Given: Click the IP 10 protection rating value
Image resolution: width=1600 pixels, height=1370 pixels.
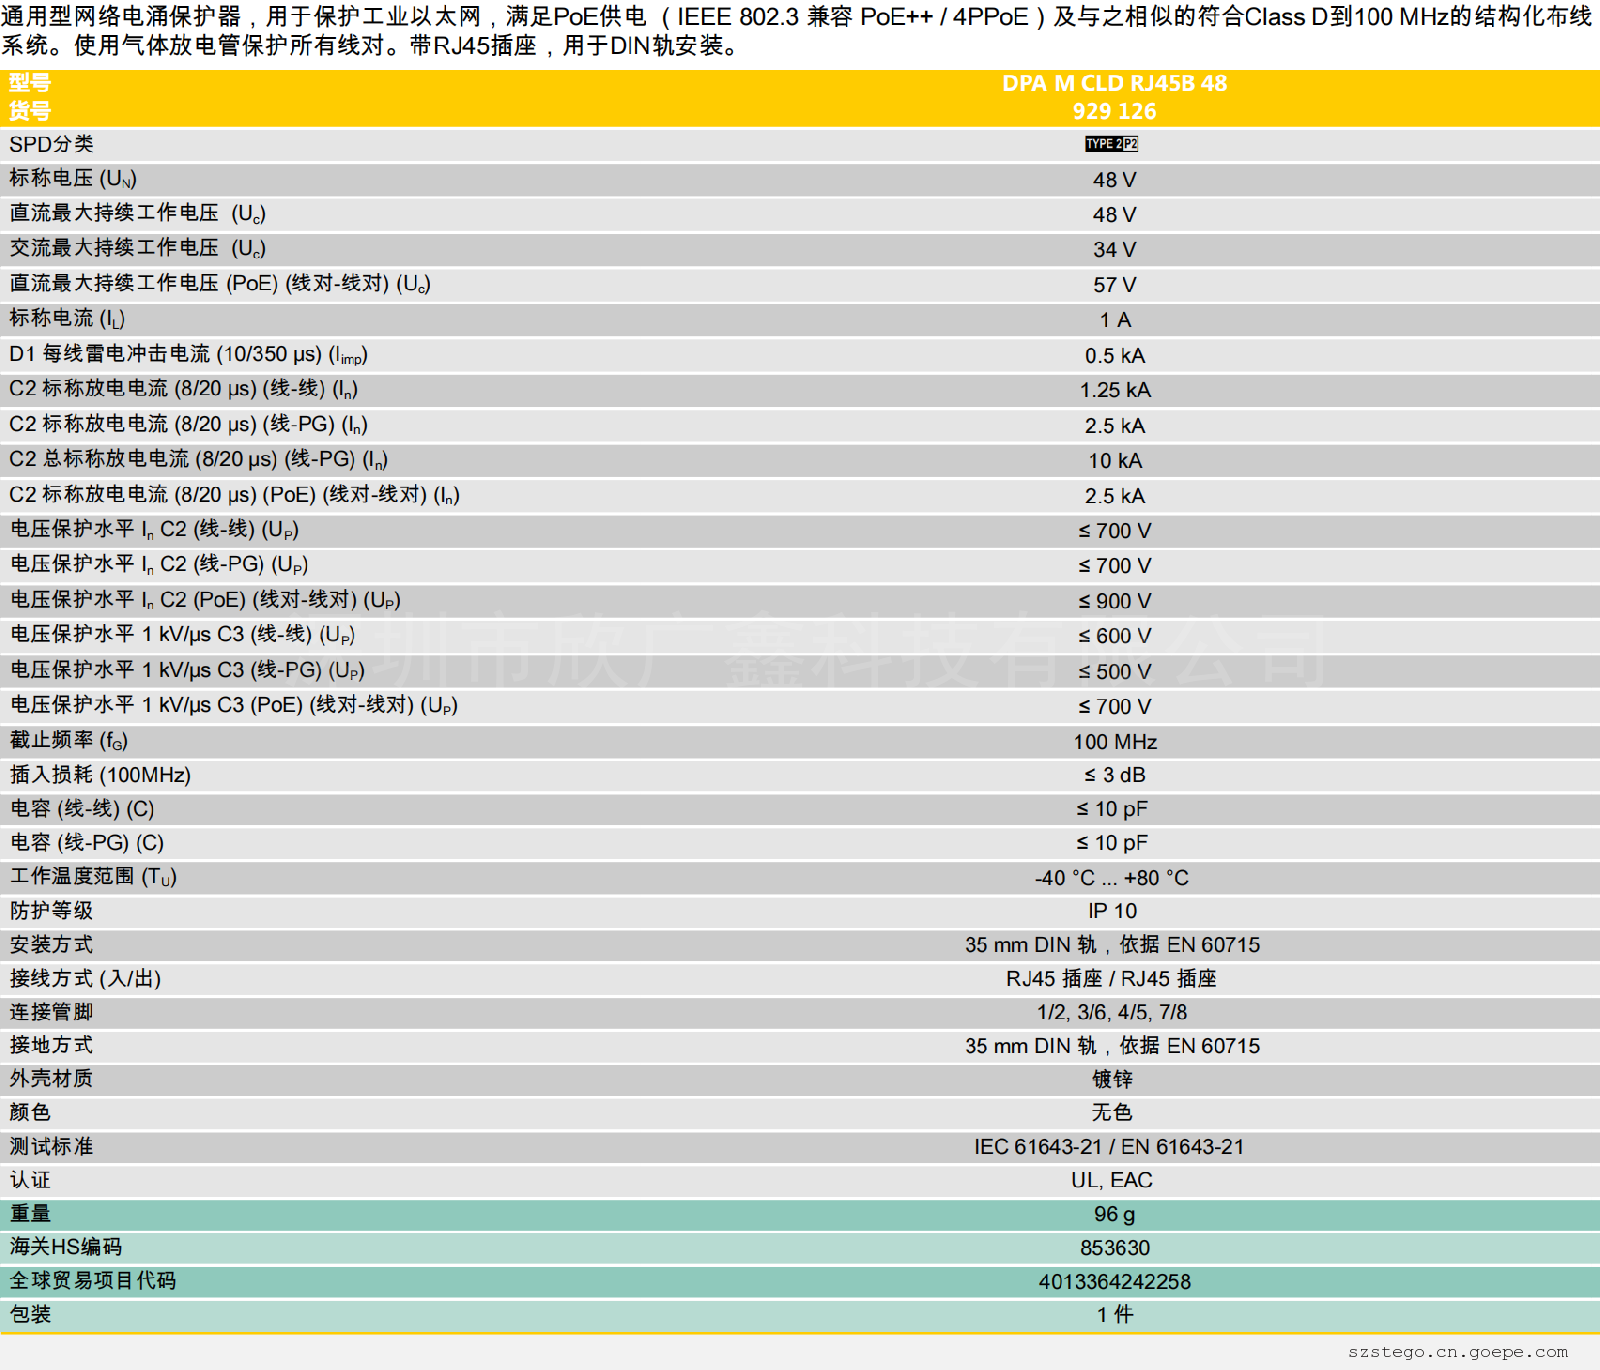Looking at the screenshot, I should coord(1112,911).
